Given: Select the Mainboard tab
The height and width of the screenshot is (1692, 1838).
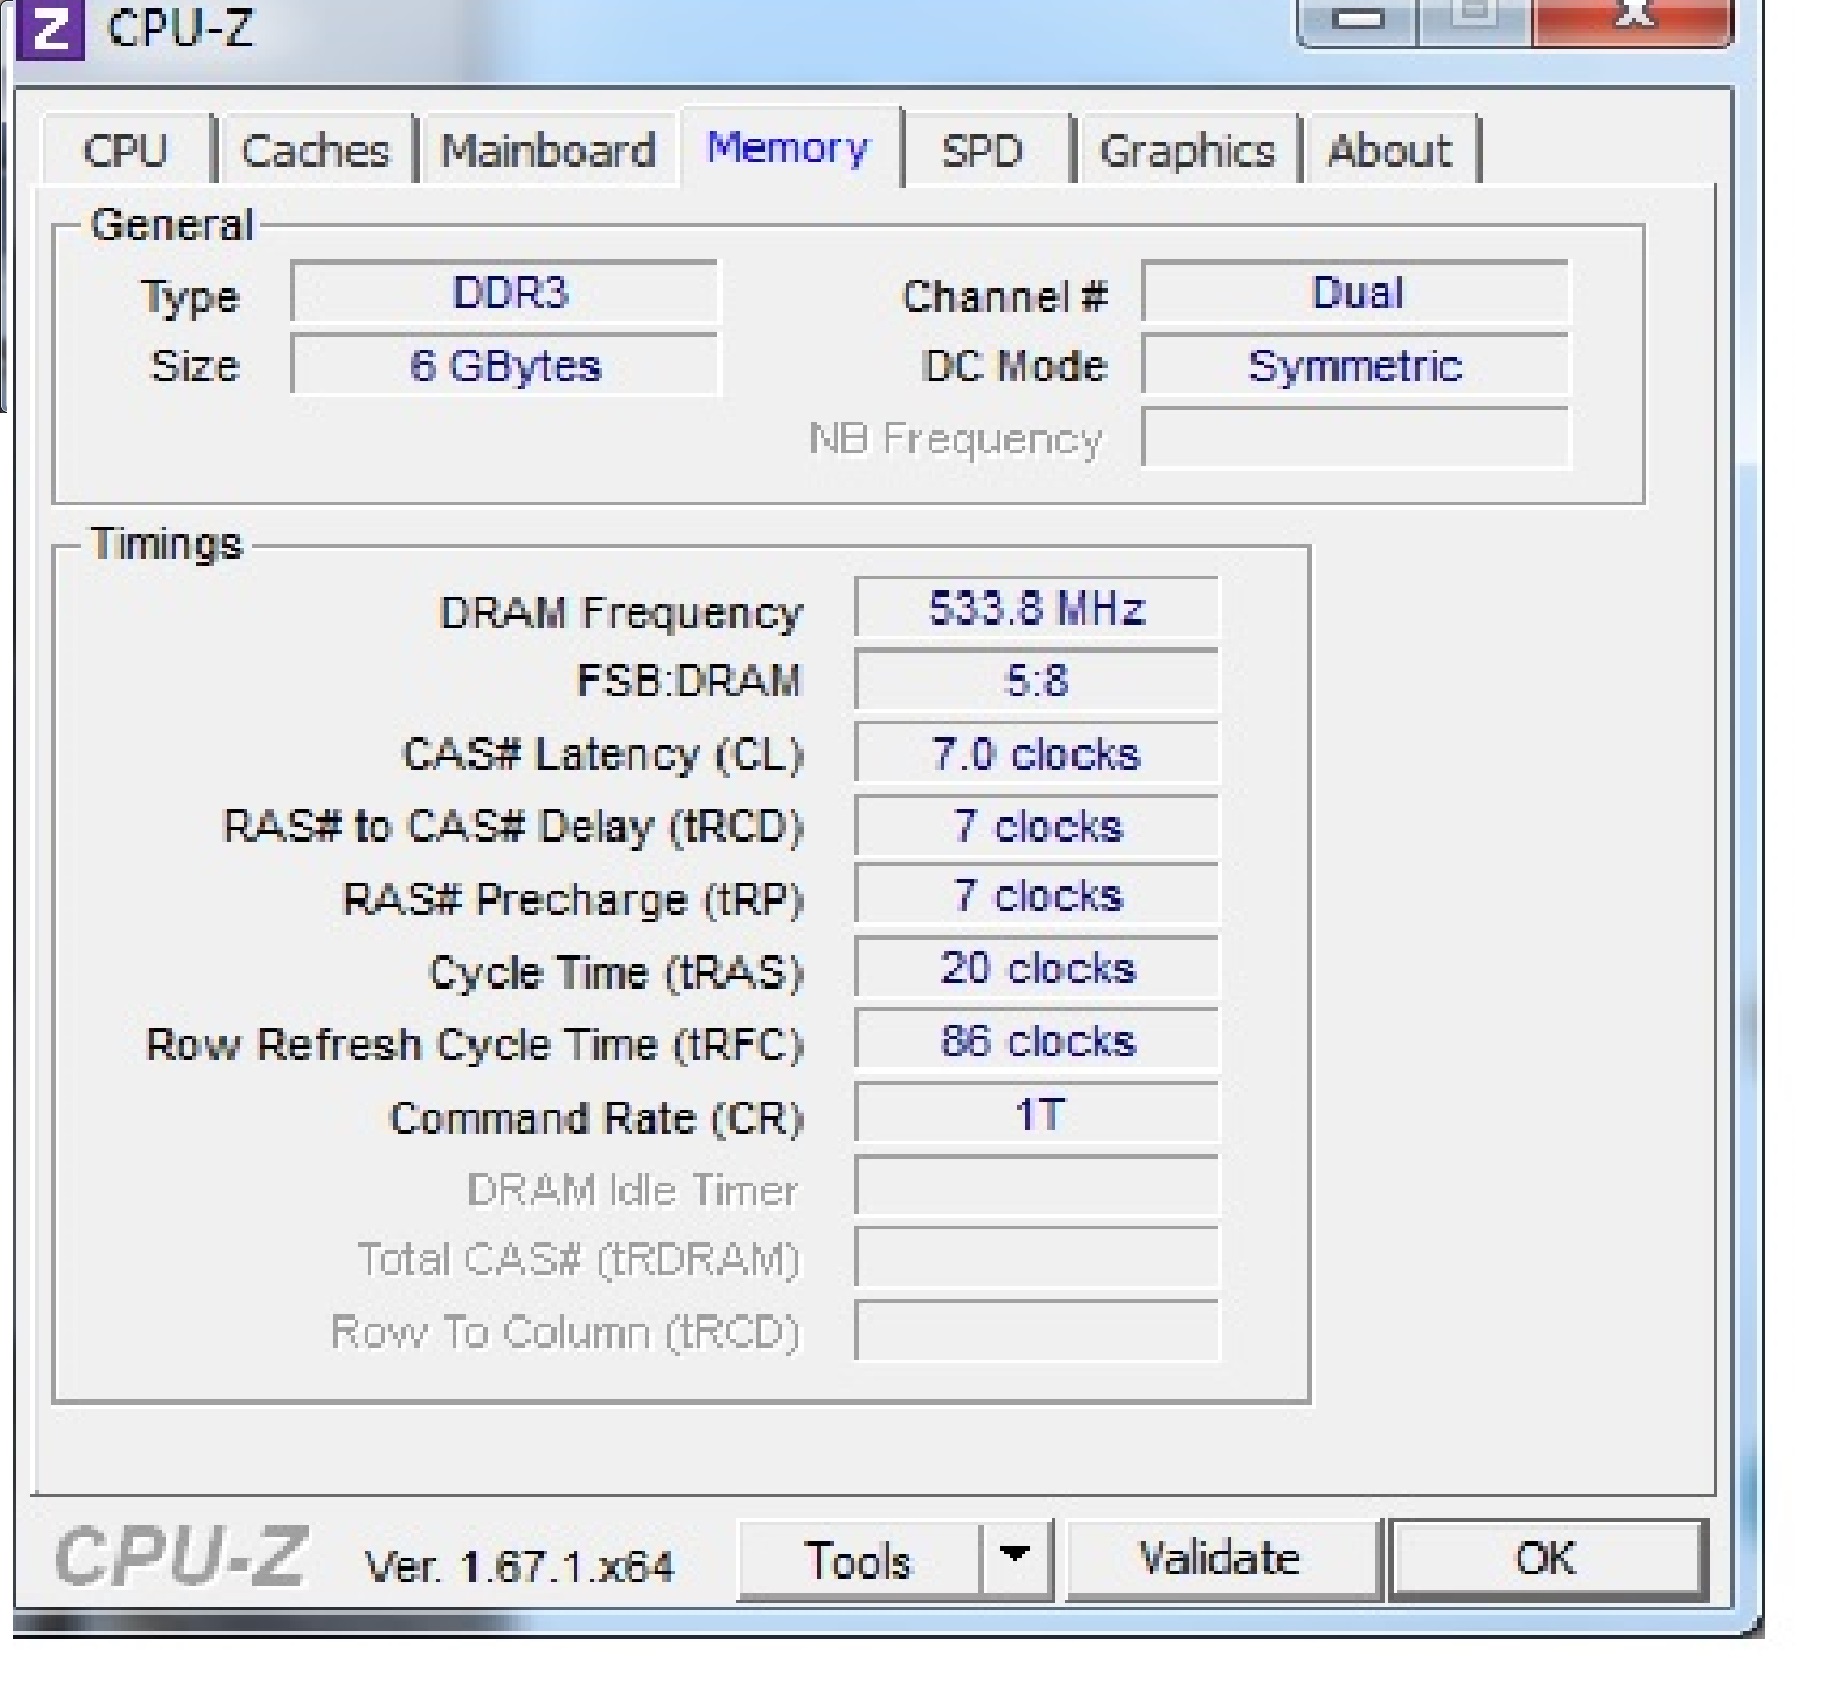Looking at the screenshot, I should pyautogui.click(x=548, y=151).
